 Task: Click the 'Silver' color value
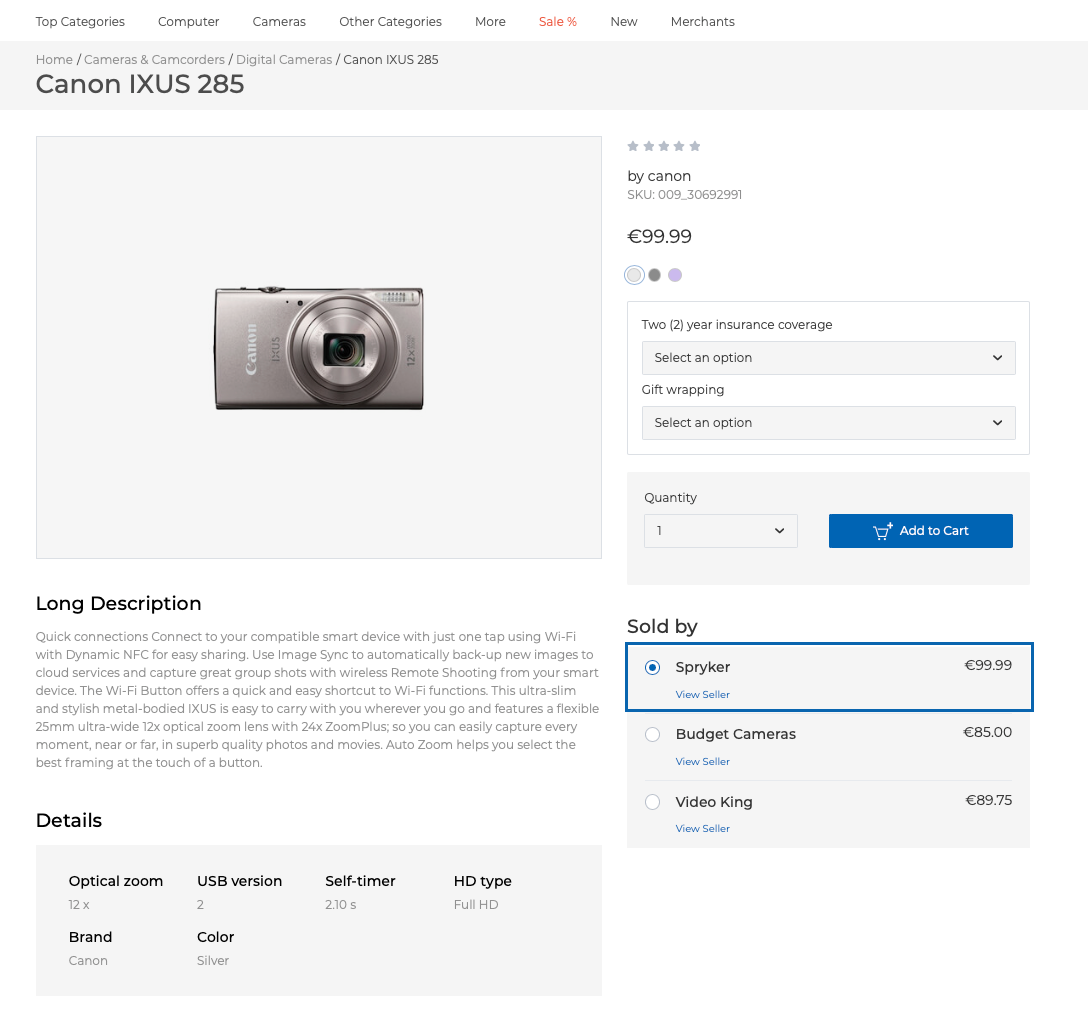213,961
